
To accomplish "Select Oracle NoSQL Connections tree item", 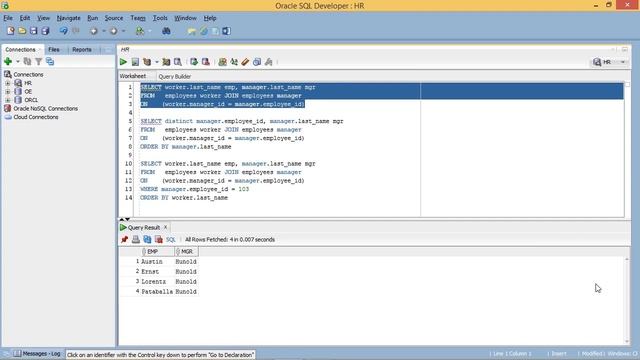I will click(x=45, y=109).
